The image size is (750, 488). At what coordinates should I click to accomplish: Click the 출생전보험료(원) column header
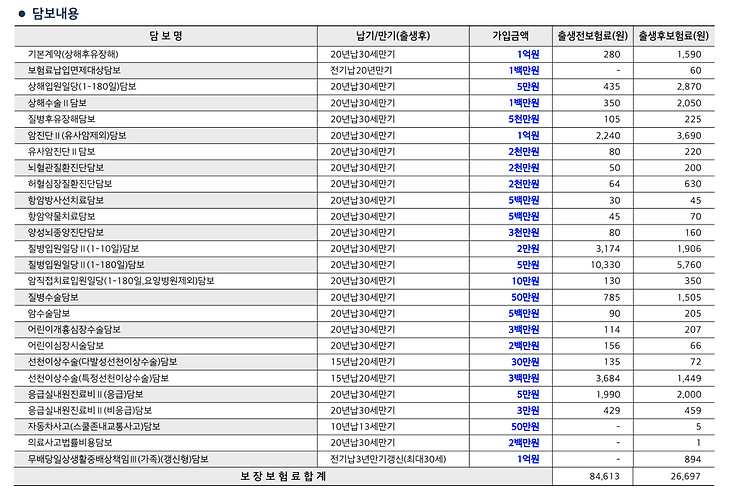593,36
